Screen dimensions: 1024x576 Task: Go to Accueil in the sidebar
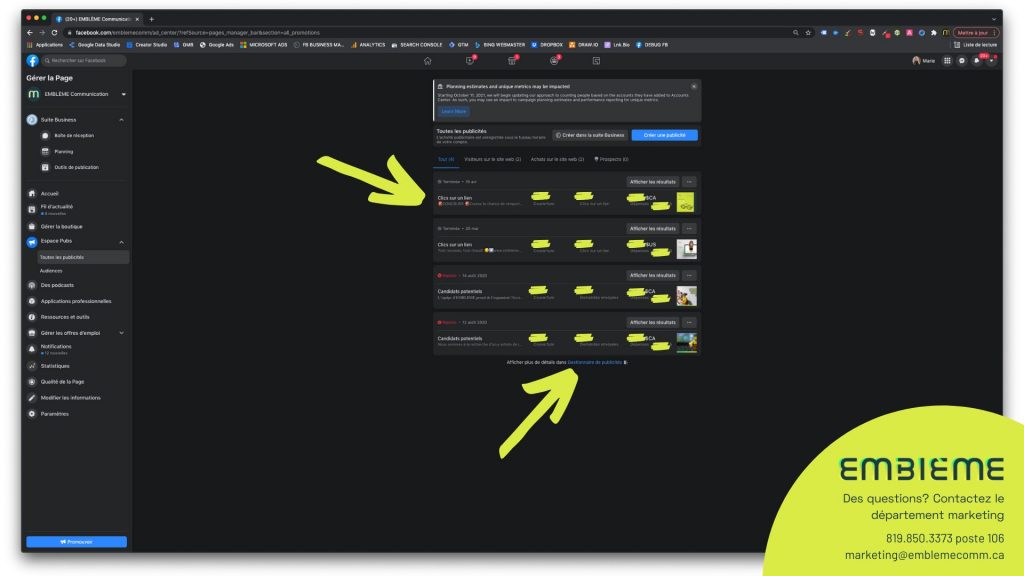49,193
